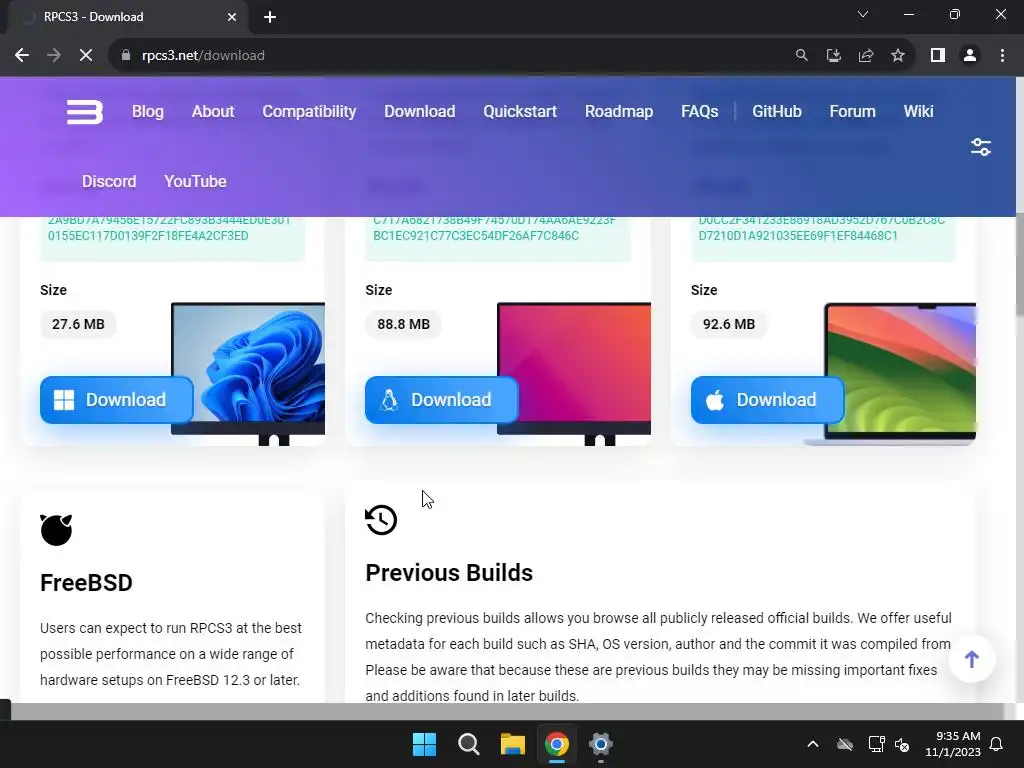Open the Chrome three-dot menu
Viewport: 1024px width, 768px height.
pyautogui.click(x=1002, y=56)
